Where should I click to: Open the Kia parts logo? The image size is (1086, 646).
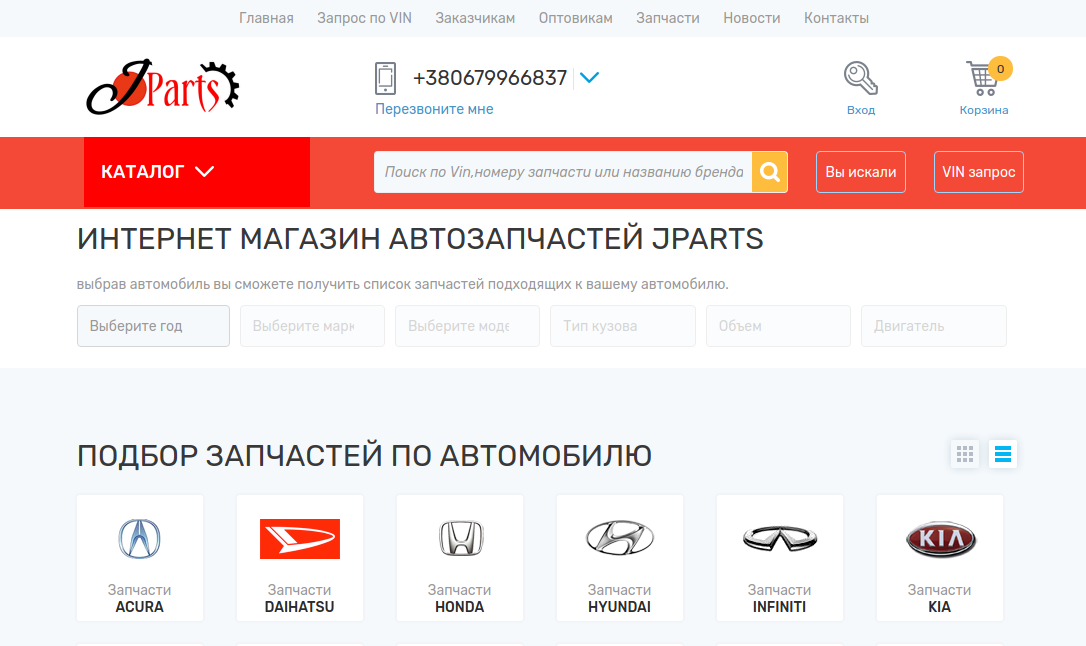coord(939,538)
